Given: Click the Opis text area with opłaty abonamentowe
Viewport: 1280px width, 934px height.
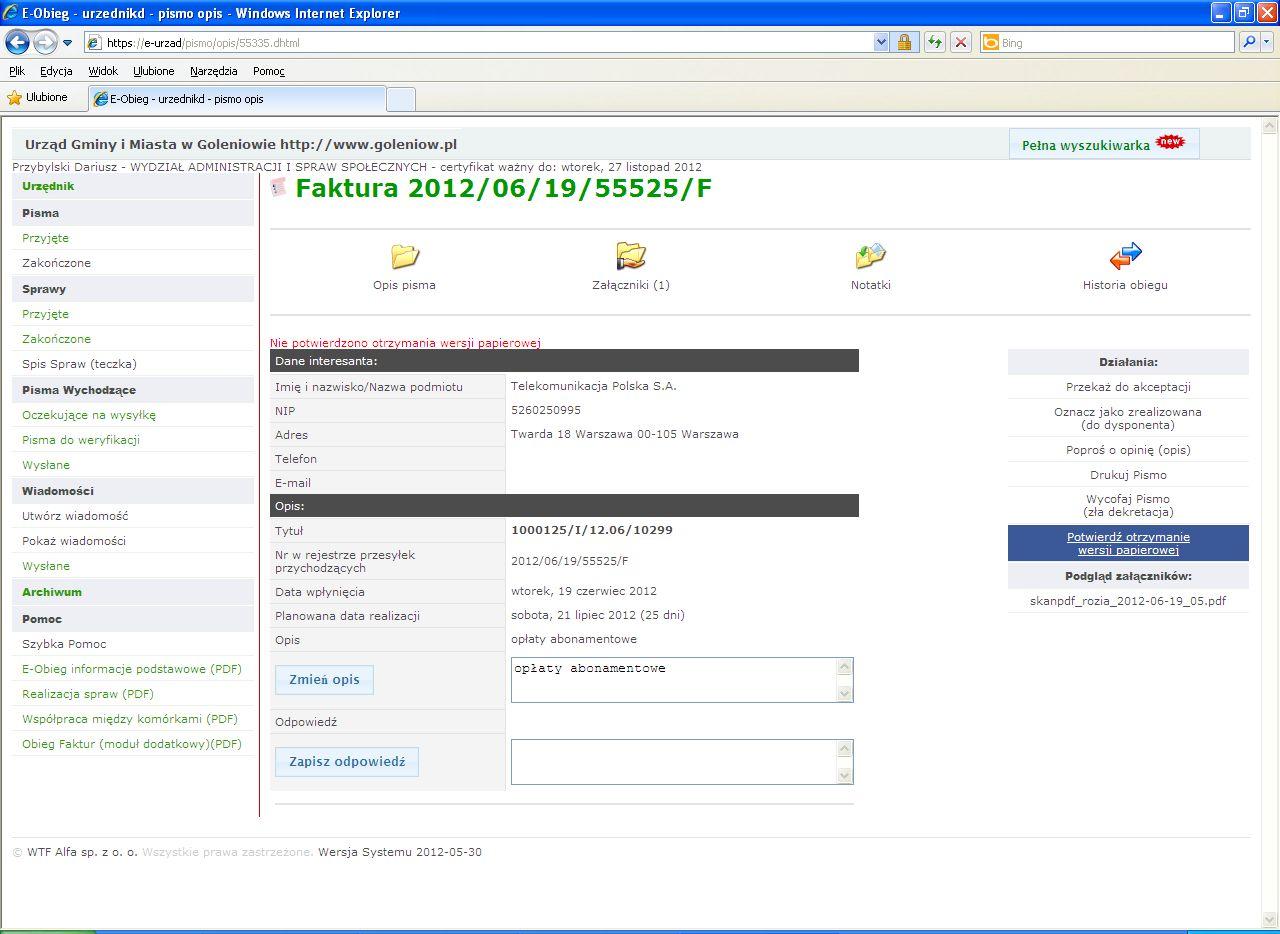Looking at the screenshot, I should tap(674, 680).
